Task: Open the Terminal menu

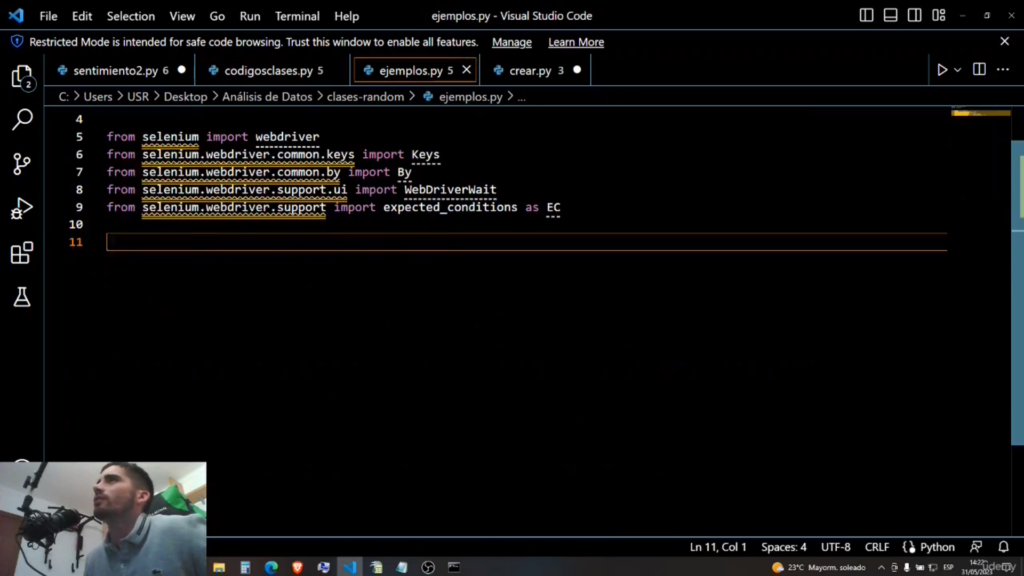Action: click(x=297, y=16)
